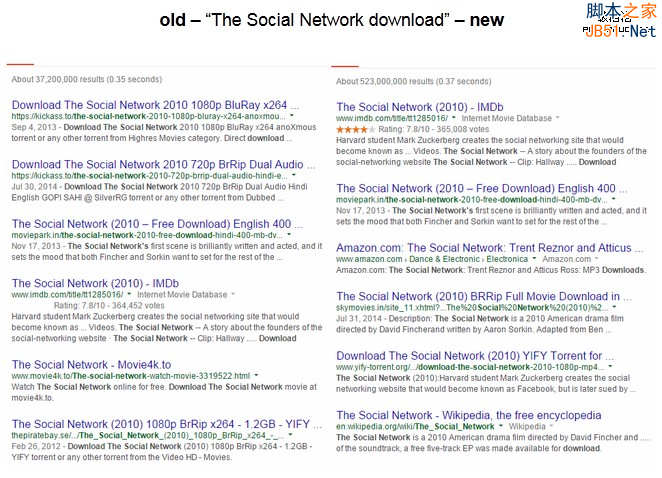Viewport: 662px width, 478px height.
Task: Expand the arrow after the new-results imdb.com URL
Action: pos(454,118)
